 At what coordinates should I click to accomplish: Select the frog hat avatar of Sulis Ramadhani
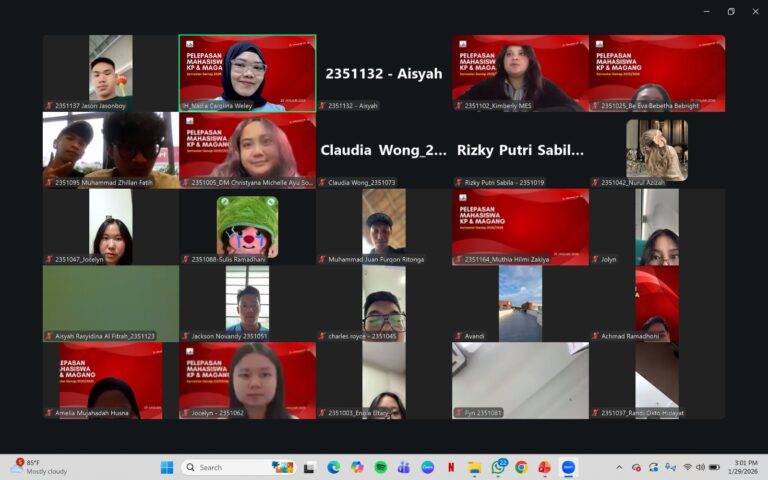(247, 227)
